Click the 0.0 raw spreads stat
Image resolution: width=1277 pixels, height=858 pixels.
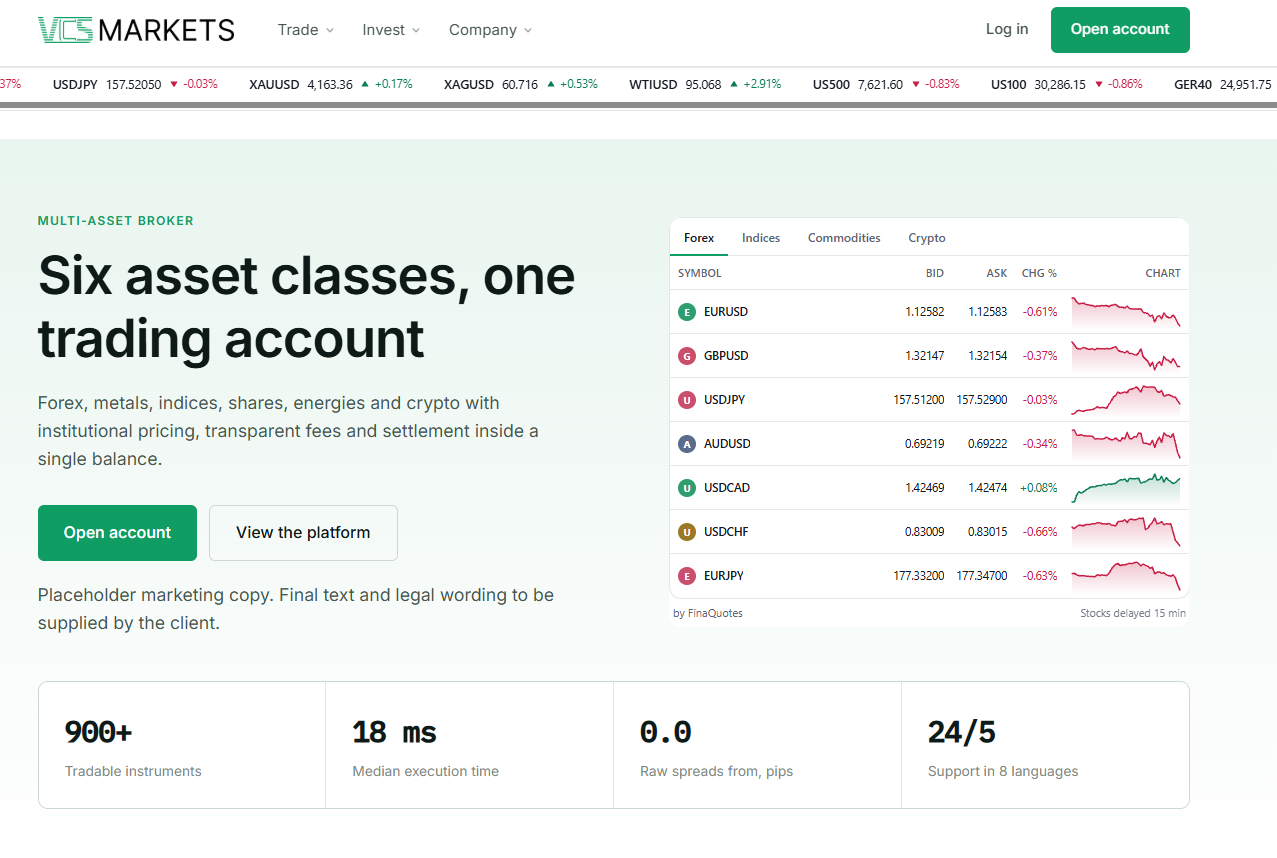[x=758, y=746]
